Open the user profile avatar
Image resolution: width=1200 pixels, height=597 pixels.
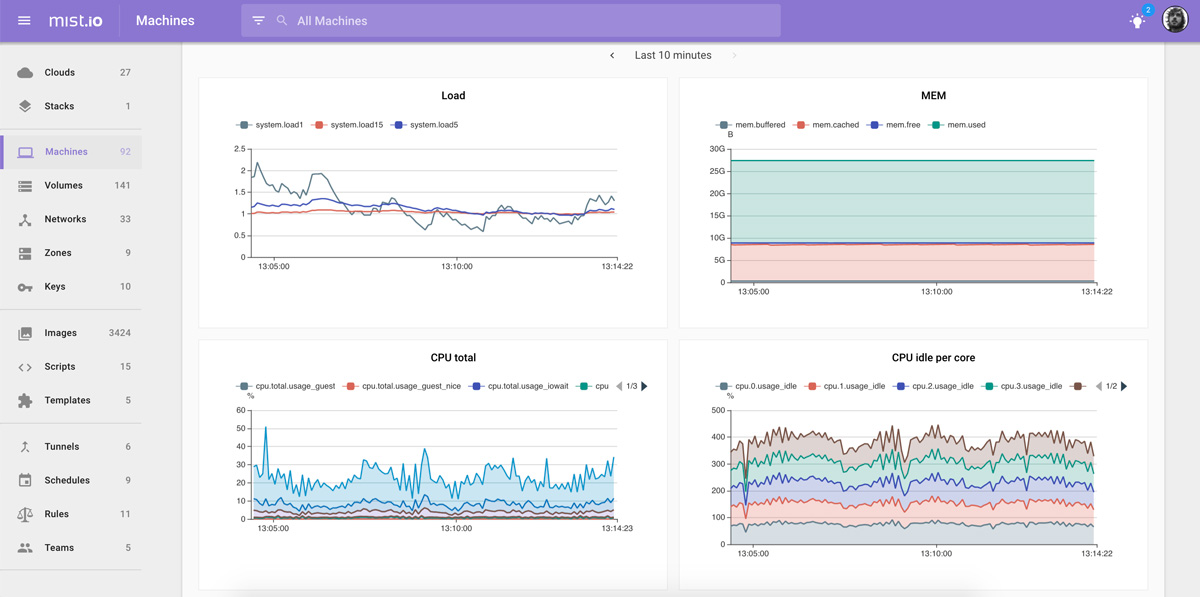(x=1175, y=19)
